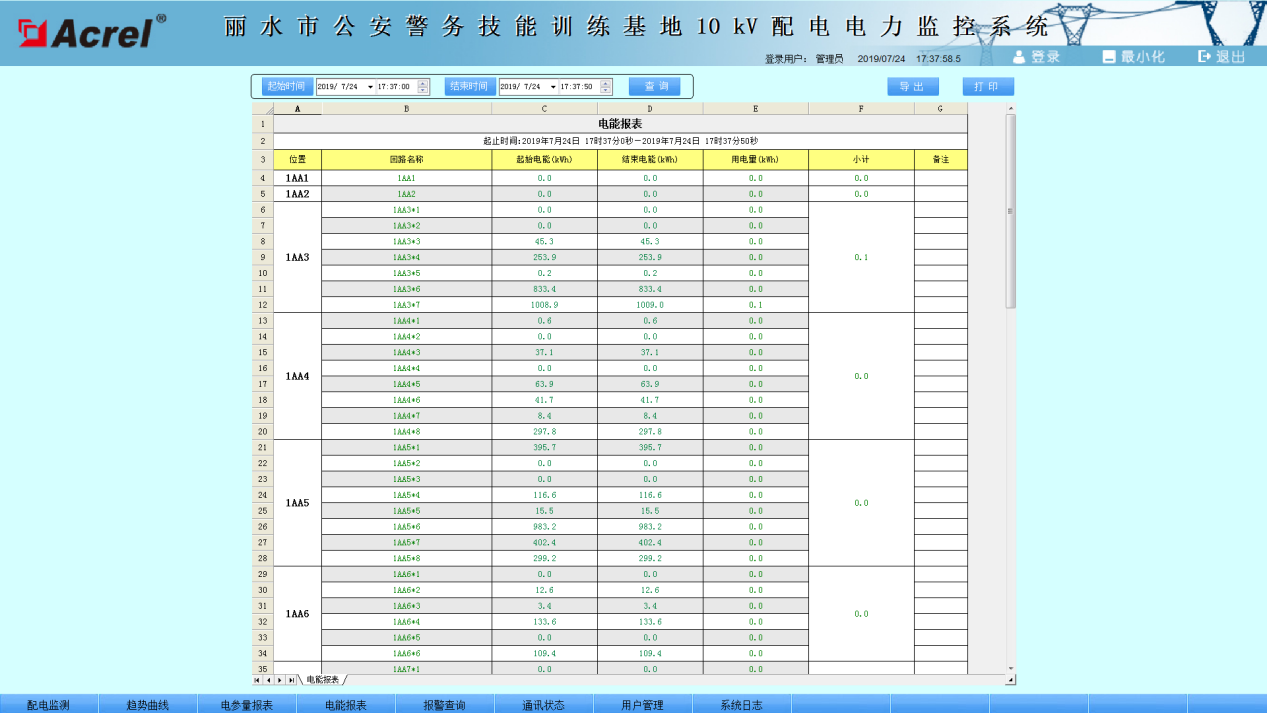Viewport: 1267px width, 713px height.
Task: Open the start date dropdown calendar
Action: [x=370, y=87]
